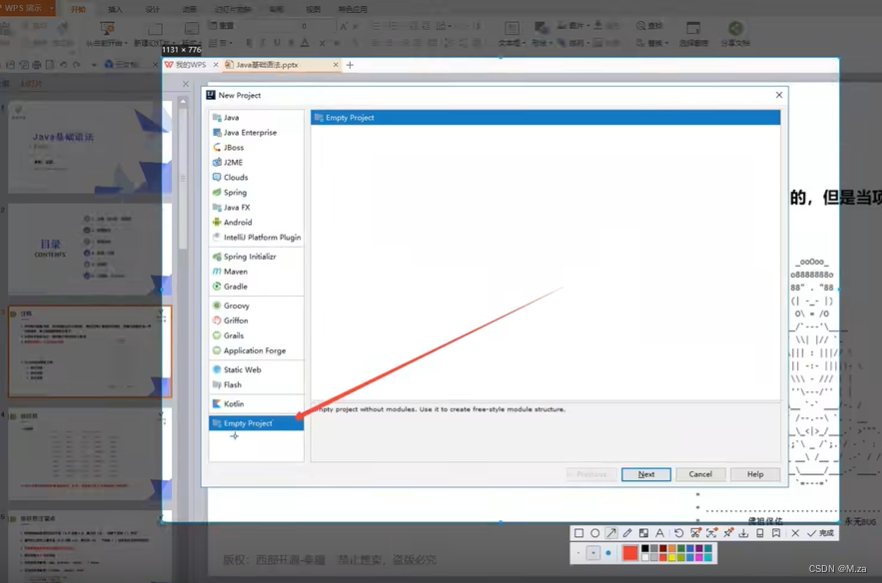Select Gradle project type
This screenshot has height=583, width=882.
tap(256, 286)
